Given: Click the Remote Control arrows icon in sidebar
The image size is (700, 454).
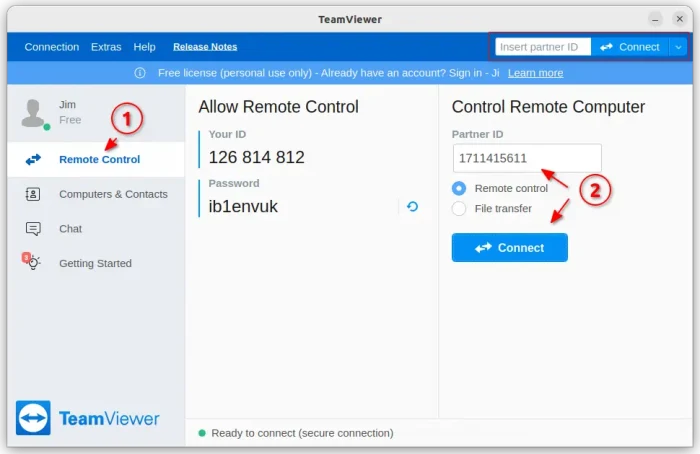Looking at the screenshot, I should (33, 159).
